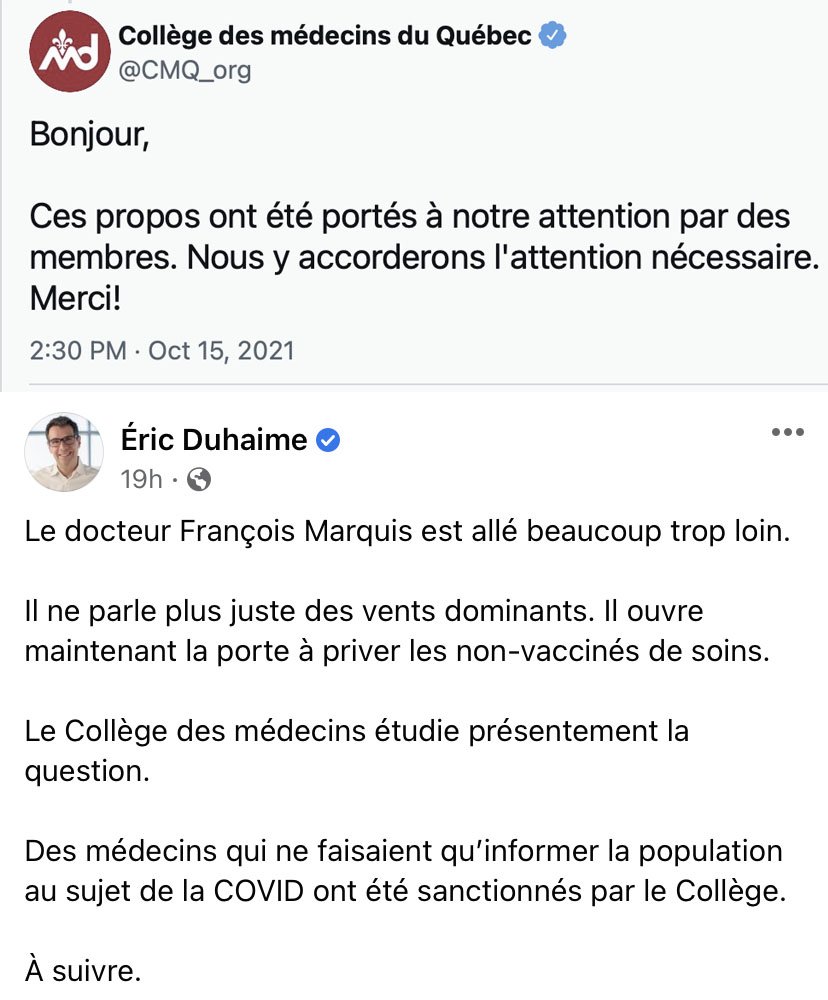Open Éric Duhaime's profile name
Screen dimensions: 828x1000
click(x=214, y=439)
